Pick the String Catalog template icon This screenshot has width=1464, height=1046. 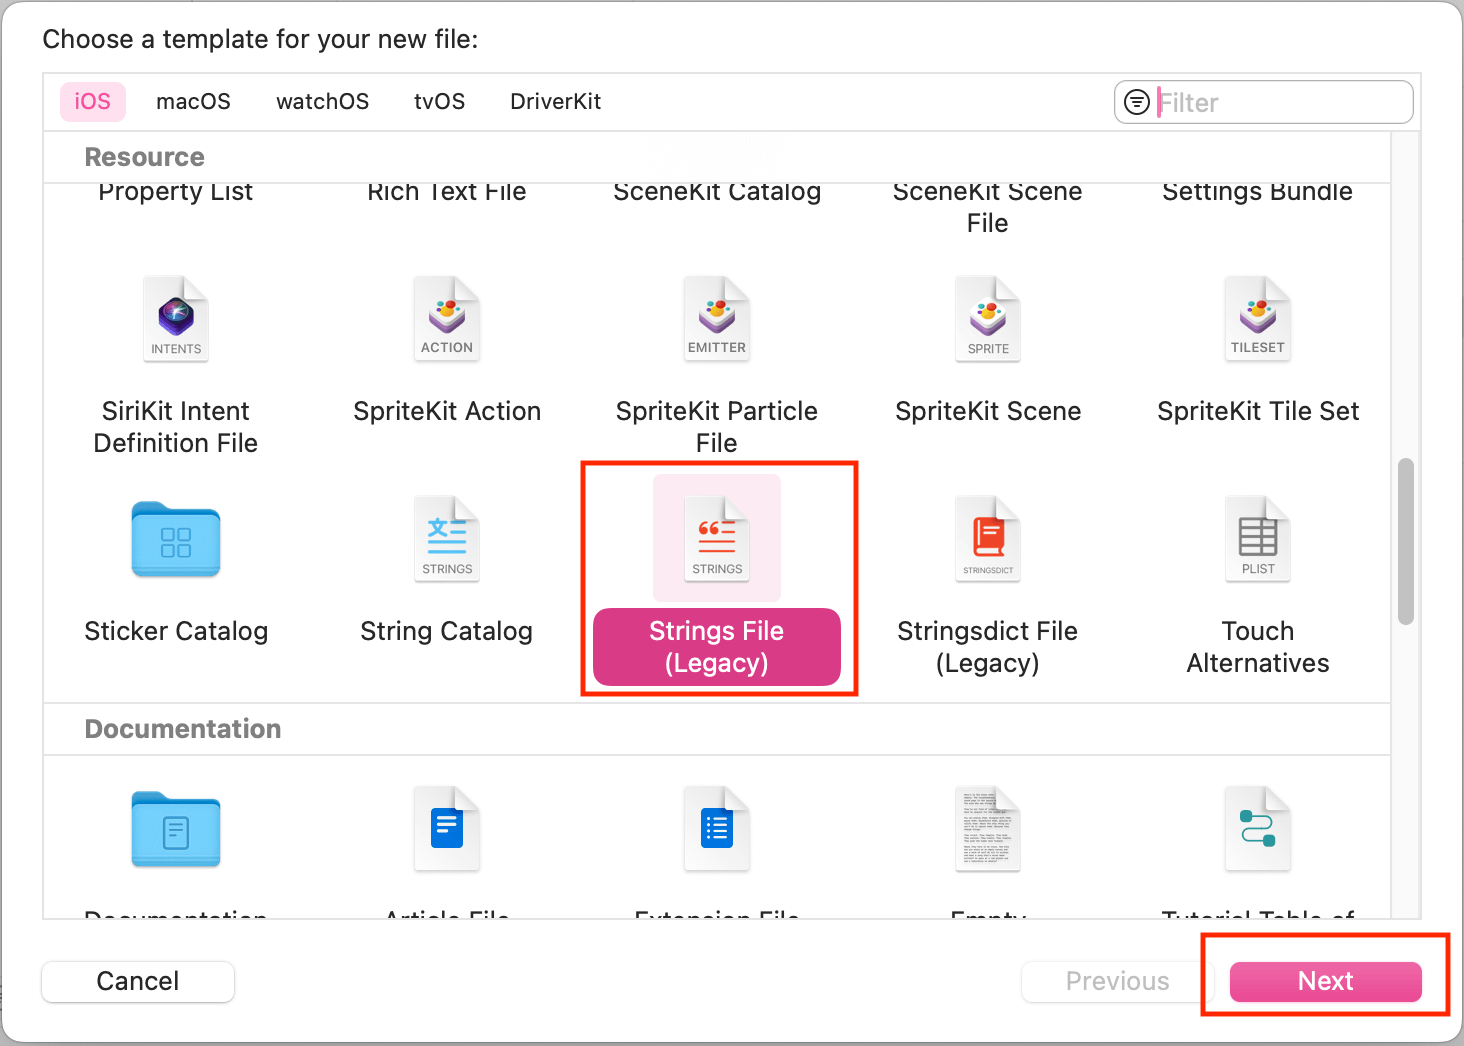pos(447,538)
